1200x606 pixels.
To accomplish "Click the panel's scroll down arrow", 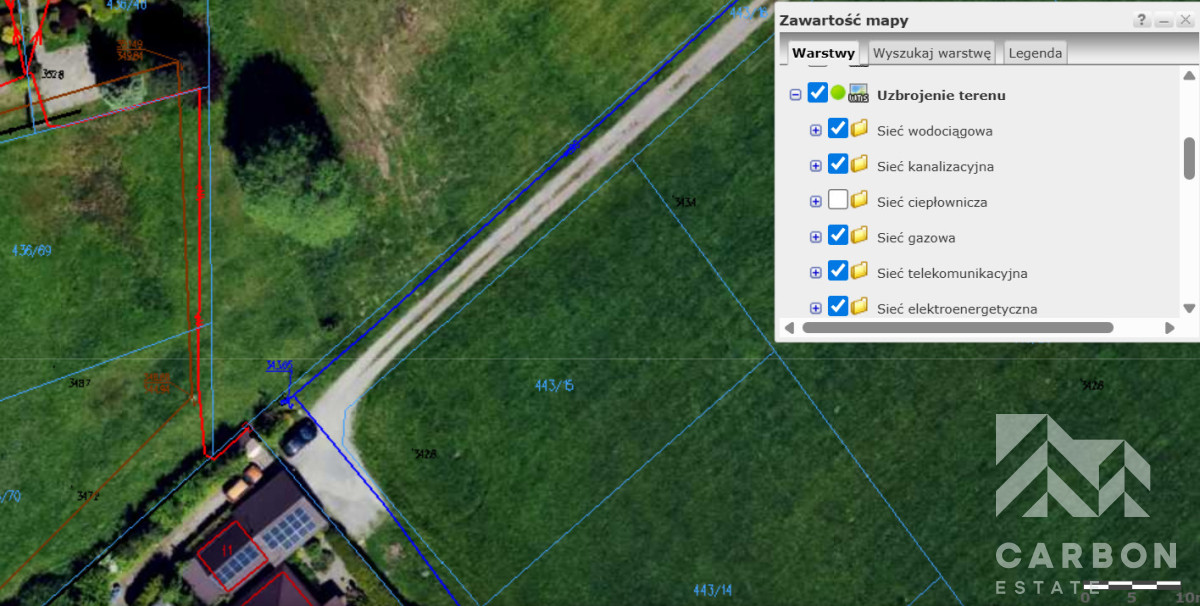I will [x=1189, y=308].
